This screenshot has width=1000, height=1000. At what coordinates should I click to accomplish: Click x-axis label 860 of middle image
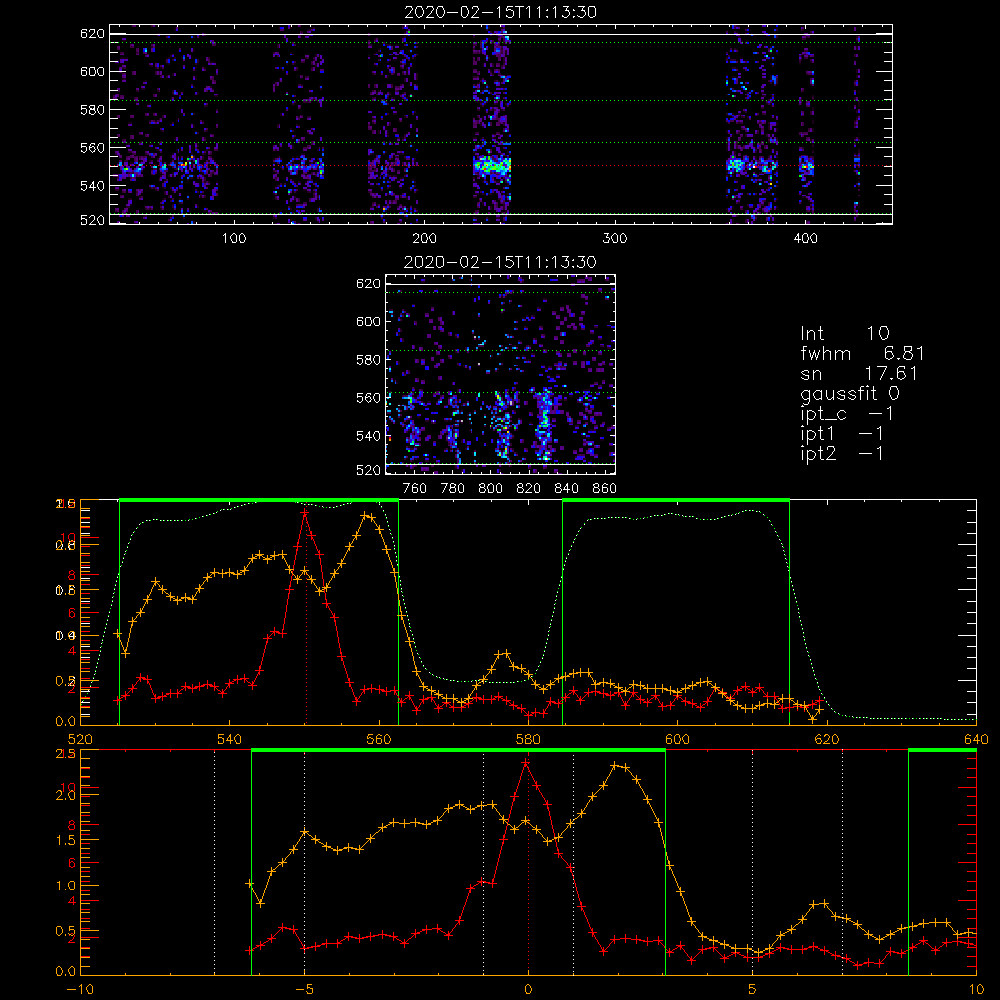click(605, 489)
